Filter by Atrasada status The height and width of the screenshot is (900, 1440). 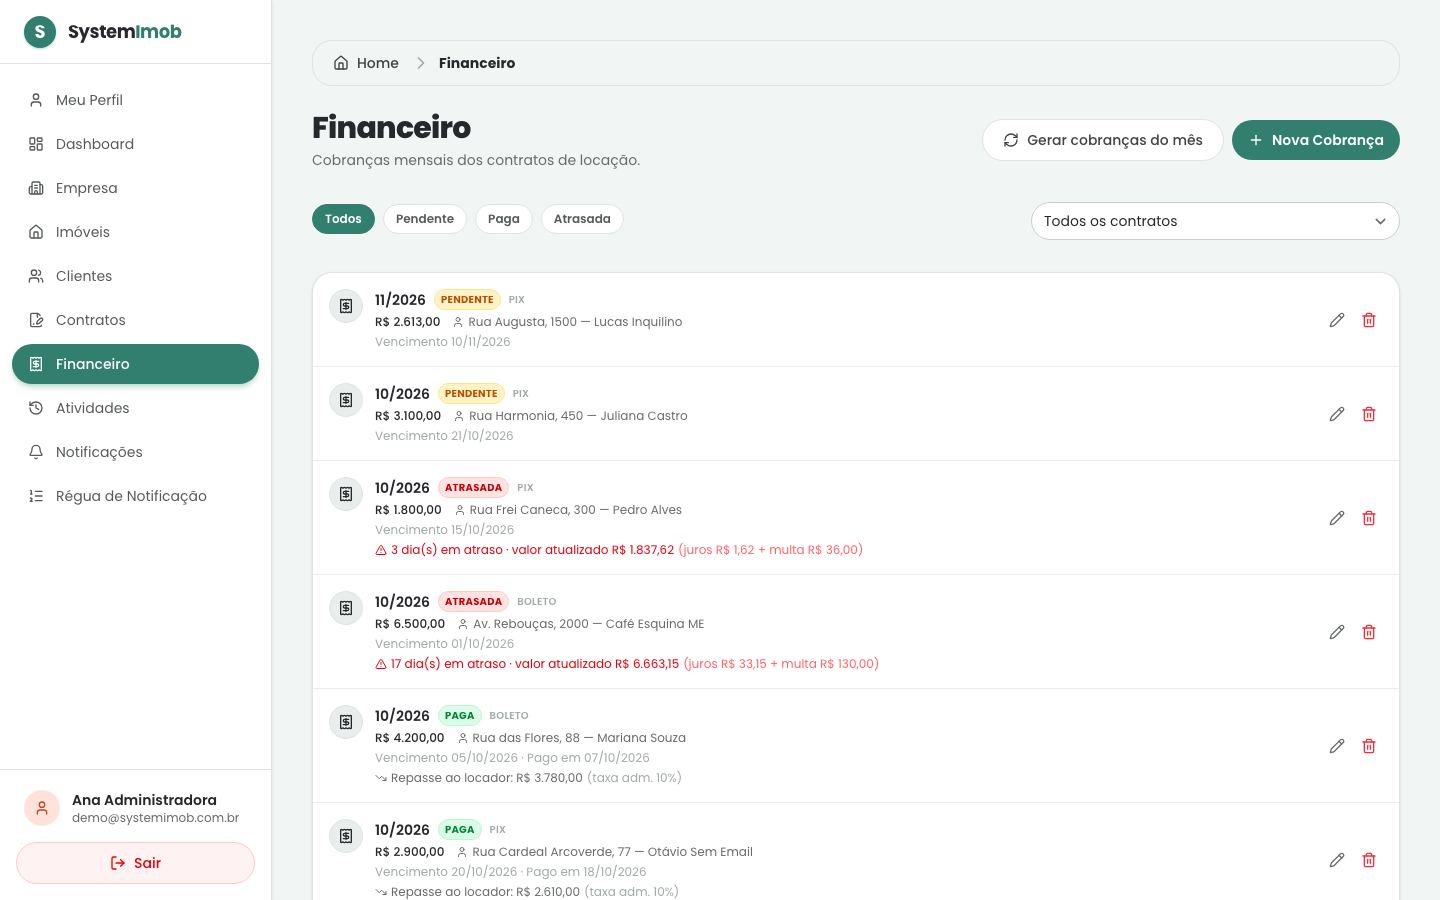[x=582, y=219]
